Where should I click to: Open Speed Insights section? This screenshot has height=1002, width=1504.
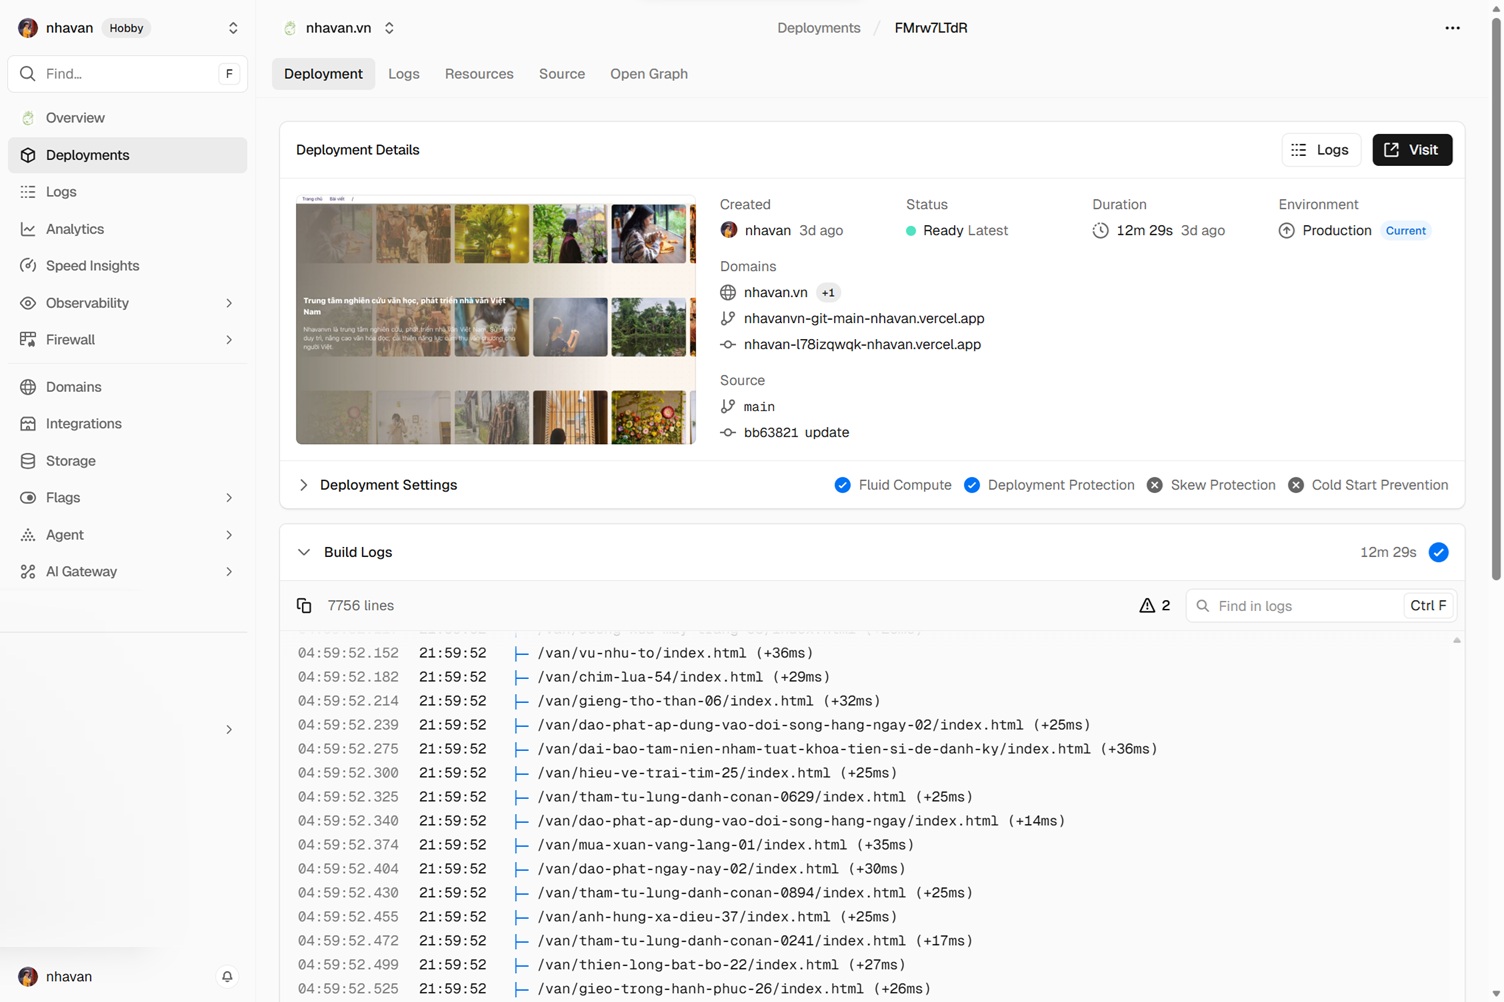[x=92, y=265]
